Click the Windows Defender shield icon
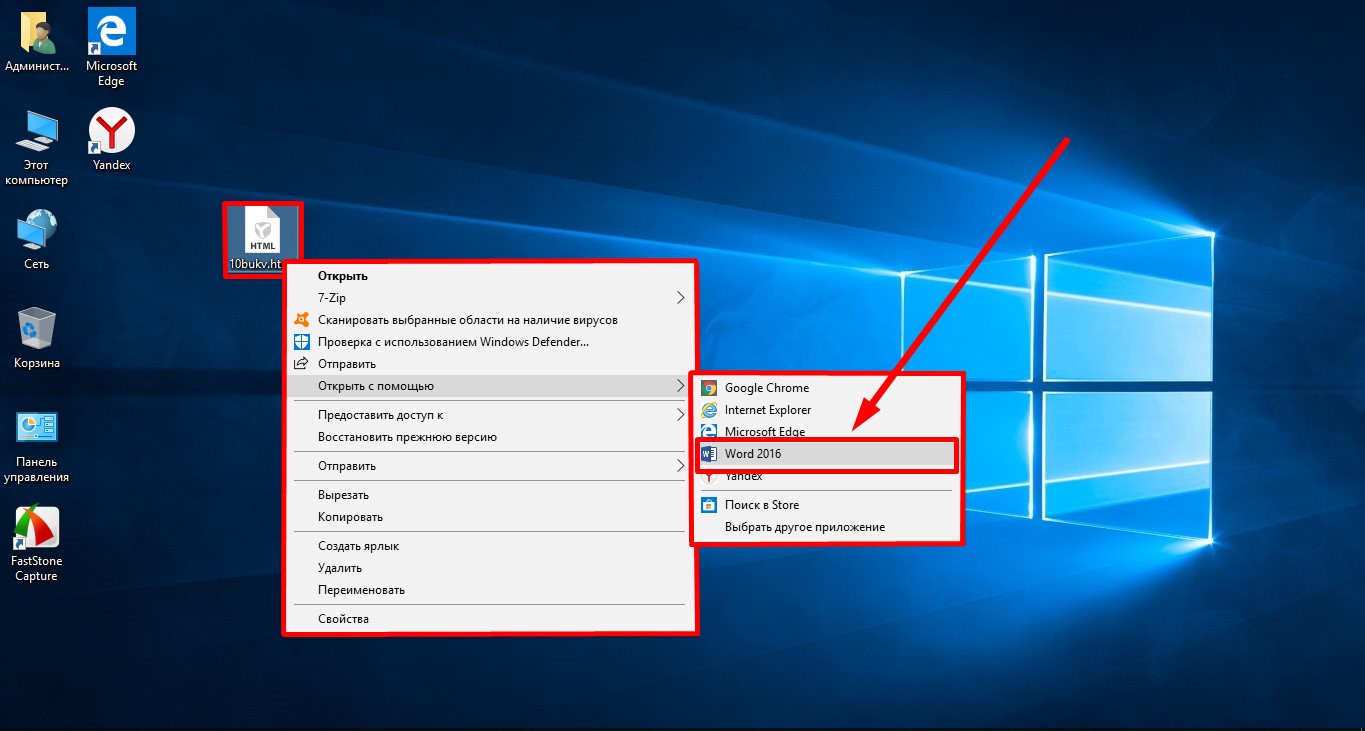1365x731 pixels. tap(301, 342)
